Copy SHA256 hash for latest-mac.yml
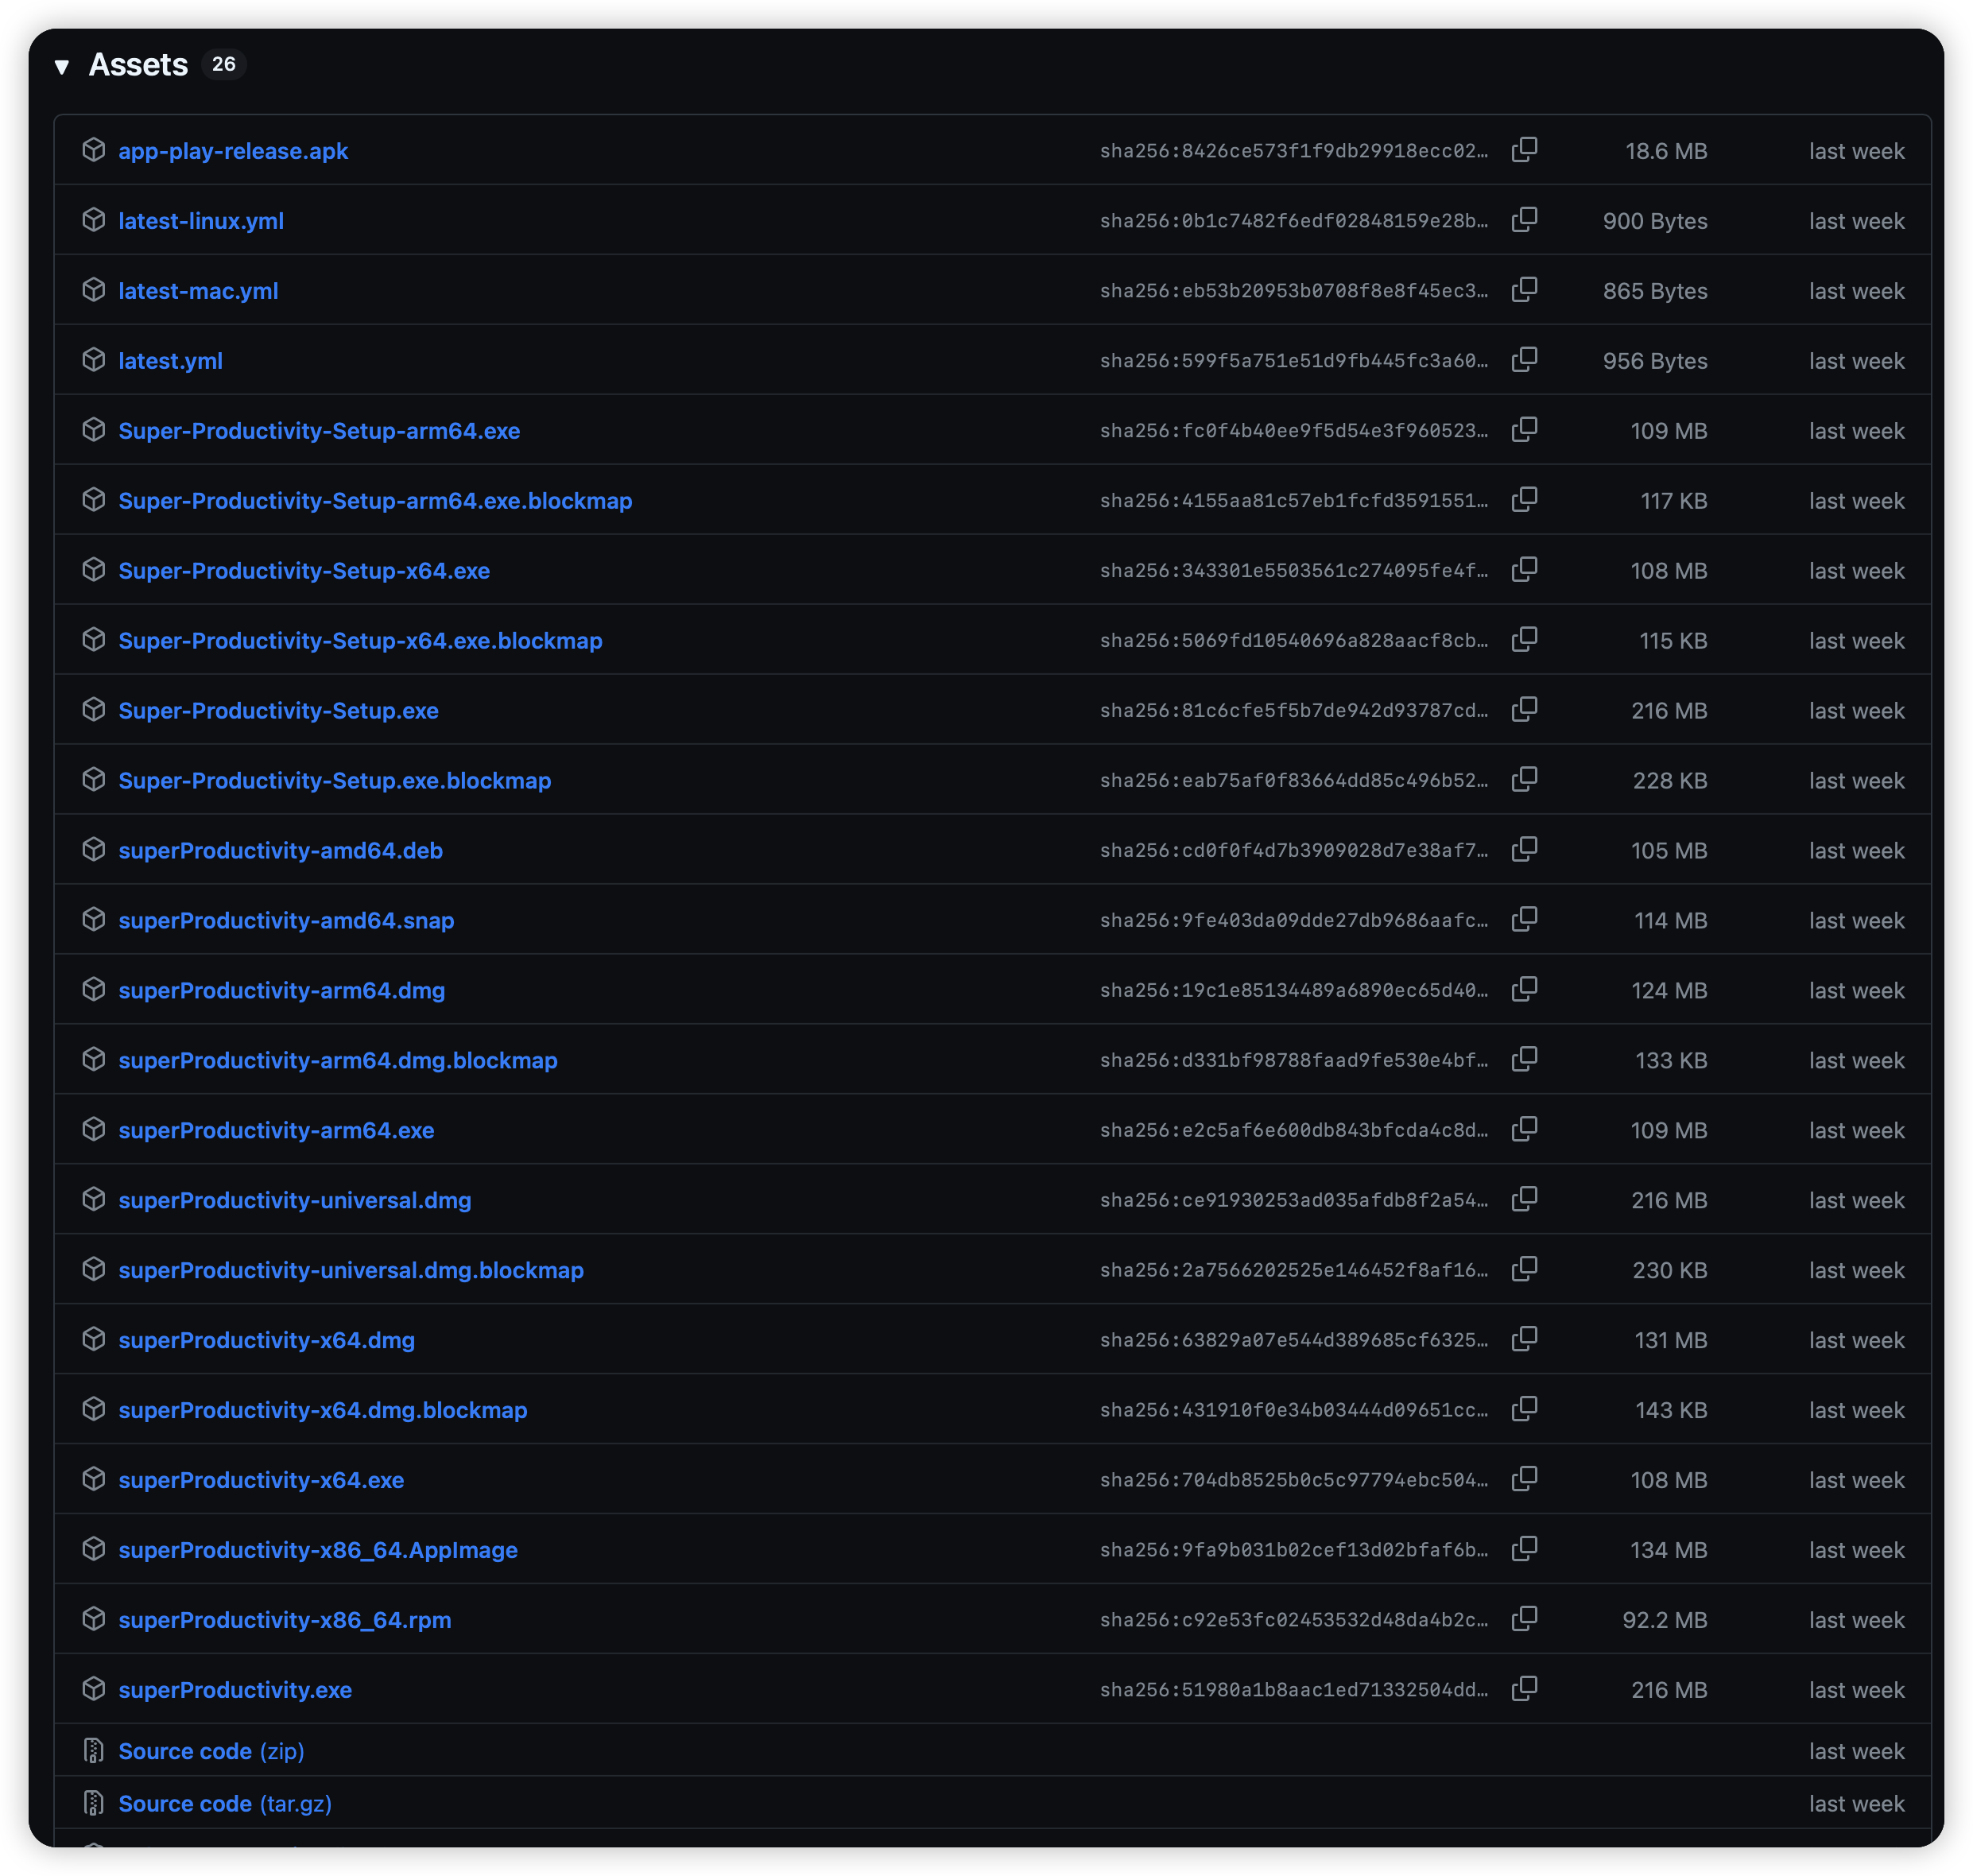1973x1876 pixels. pyautogui.click(x=1524, y=290)
